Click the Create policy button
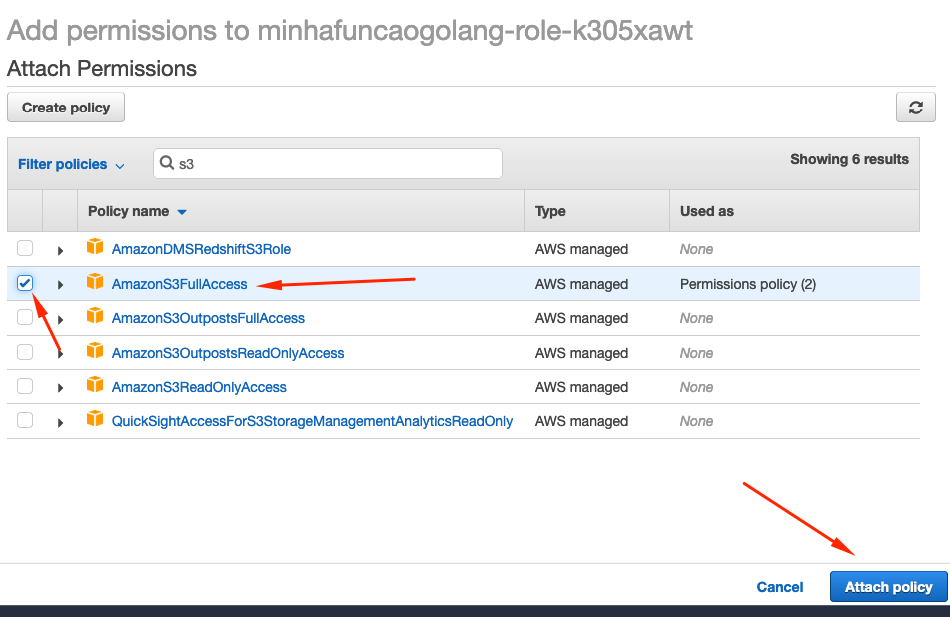Image resolution: width=950 pixels, height=620 pixels. (x=65, y=107)
